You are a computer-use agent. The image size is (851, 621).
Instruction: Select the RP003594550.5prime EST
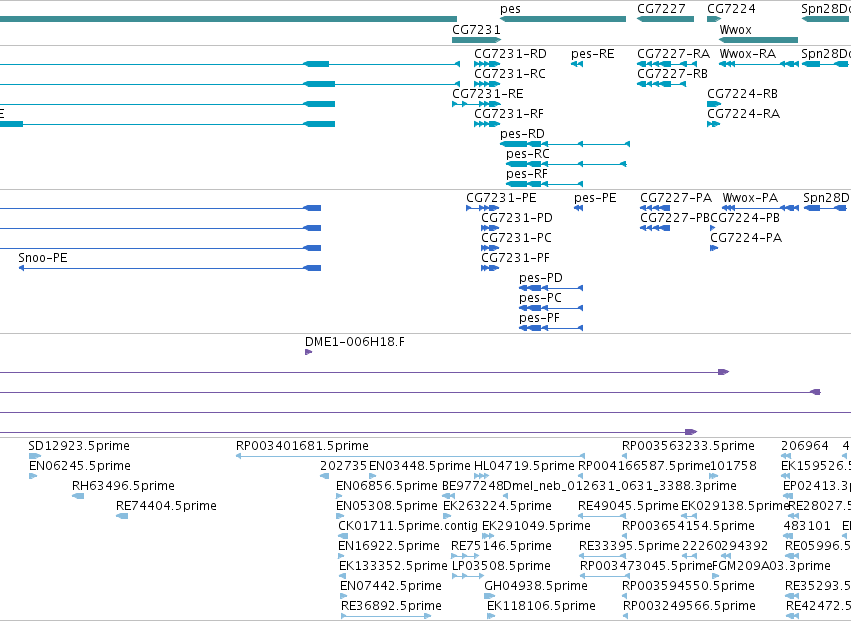pyautogui.click(x=625, y=597)
